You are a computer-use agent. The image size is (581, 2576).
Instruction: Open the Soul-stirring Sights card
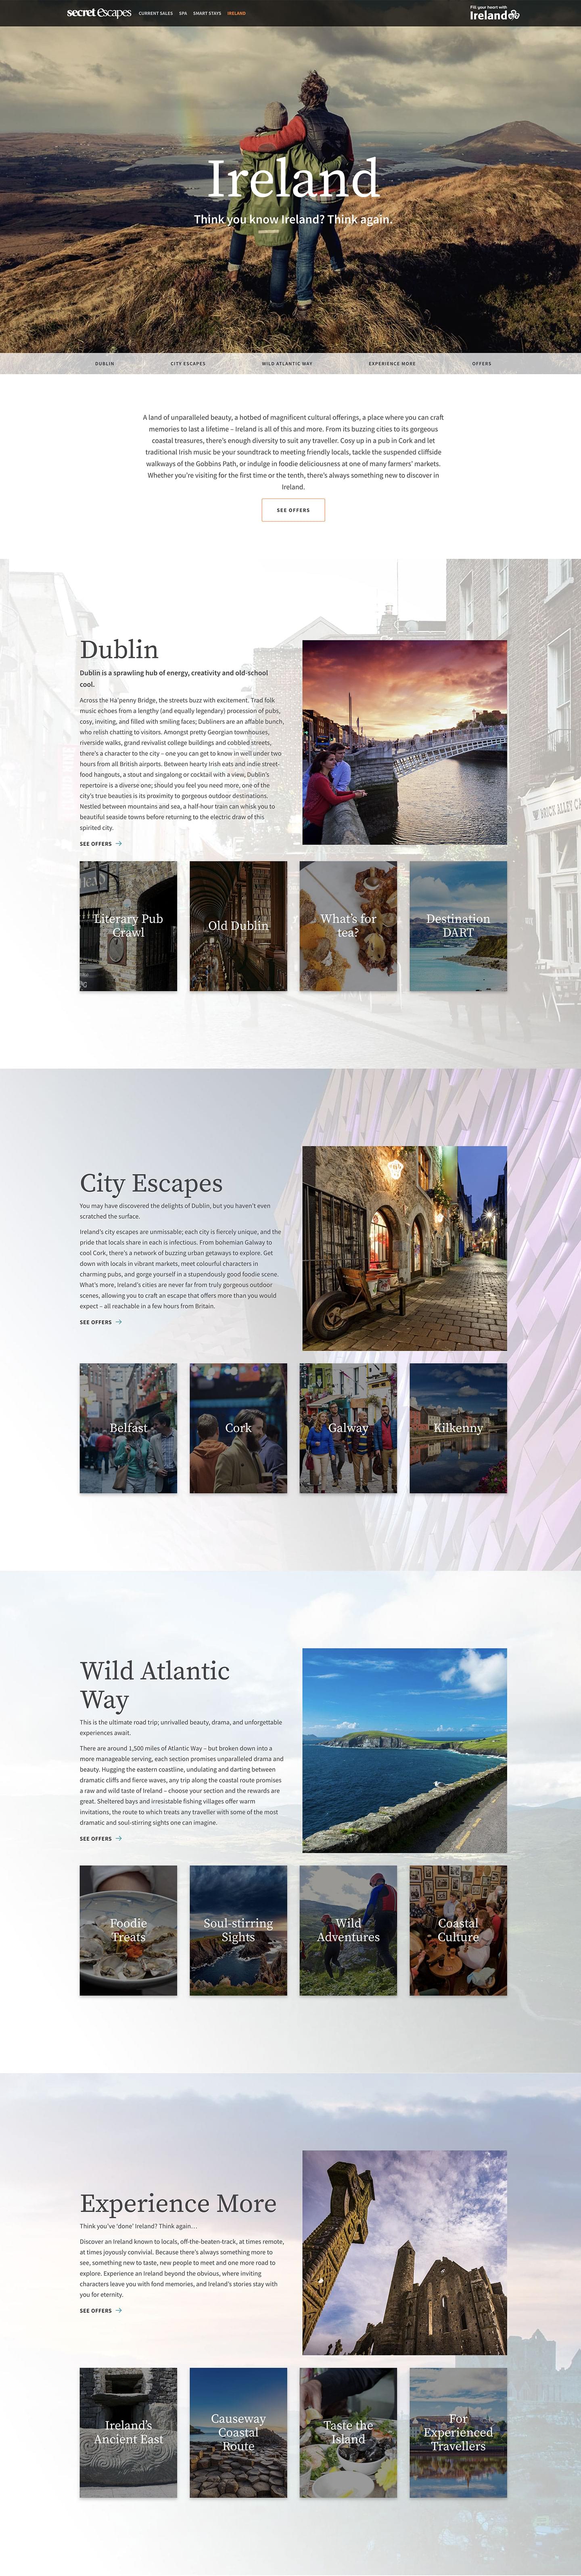[238, 1930]
